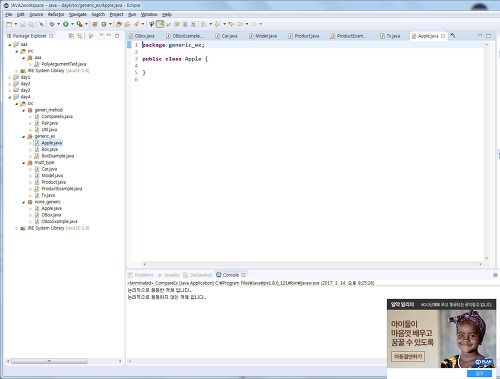Image resolution: width=500 pixels, height=379 pixels.
Task: Open the Debug dropdown arrow
Action: (58, 24)
